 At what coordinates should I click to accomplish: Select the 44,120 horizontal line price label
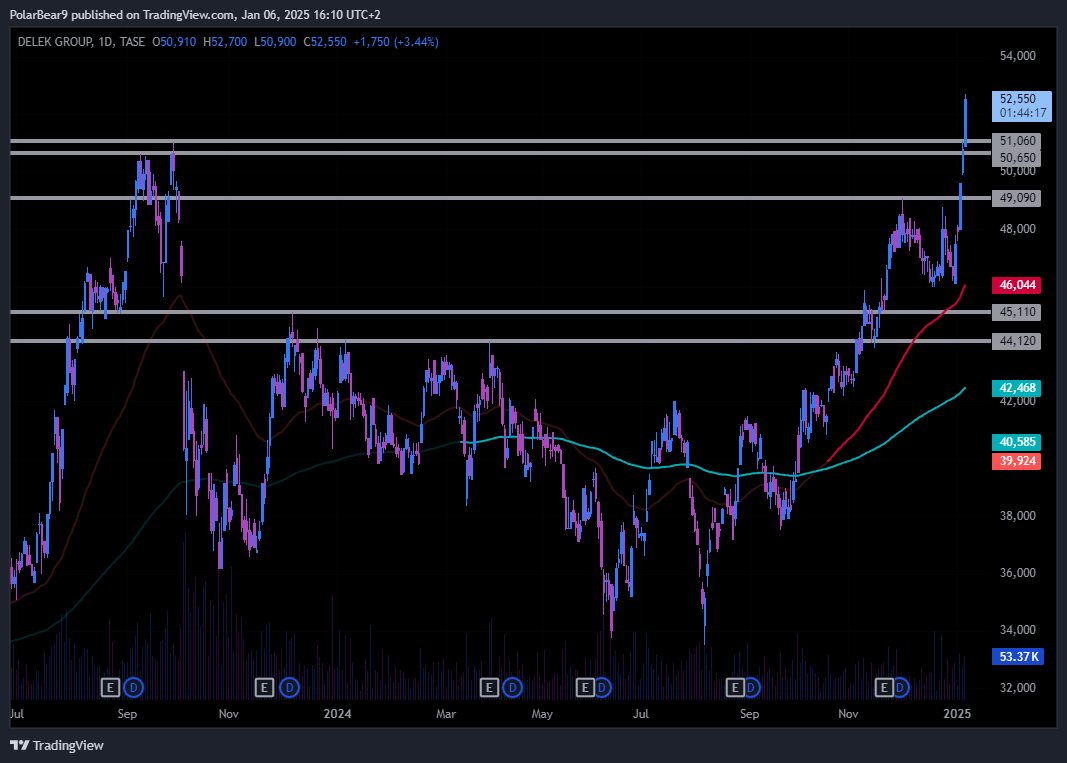click(x=1017, y=341)
